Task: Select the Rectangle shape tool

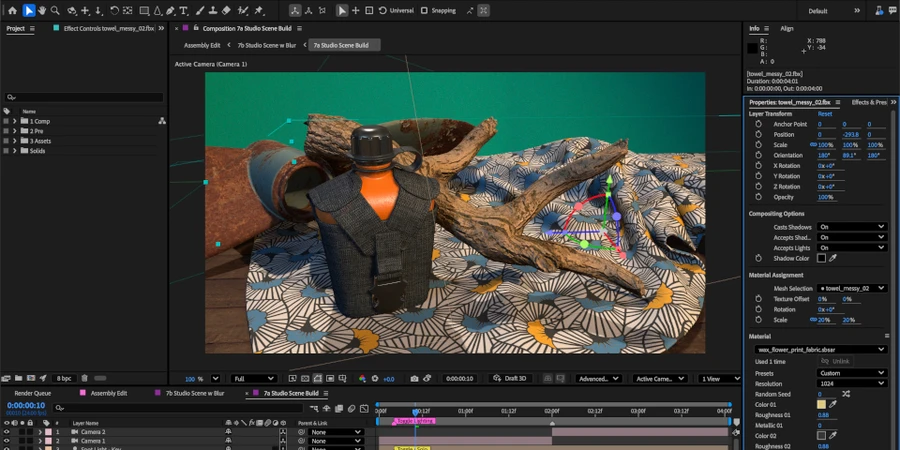Action: click(x=145, y=11)
